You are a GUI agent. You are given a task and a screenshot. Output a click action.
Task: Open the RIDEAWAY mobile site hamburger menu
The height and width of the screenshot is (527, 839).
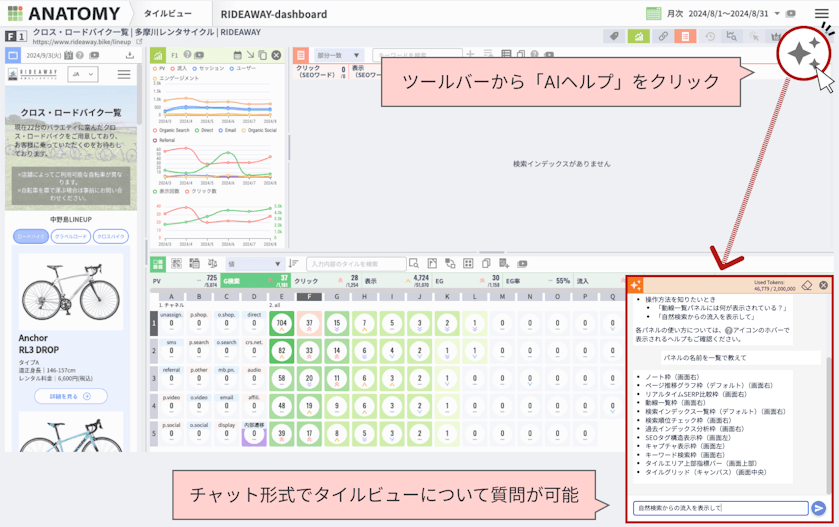click(x=124, y=74)
